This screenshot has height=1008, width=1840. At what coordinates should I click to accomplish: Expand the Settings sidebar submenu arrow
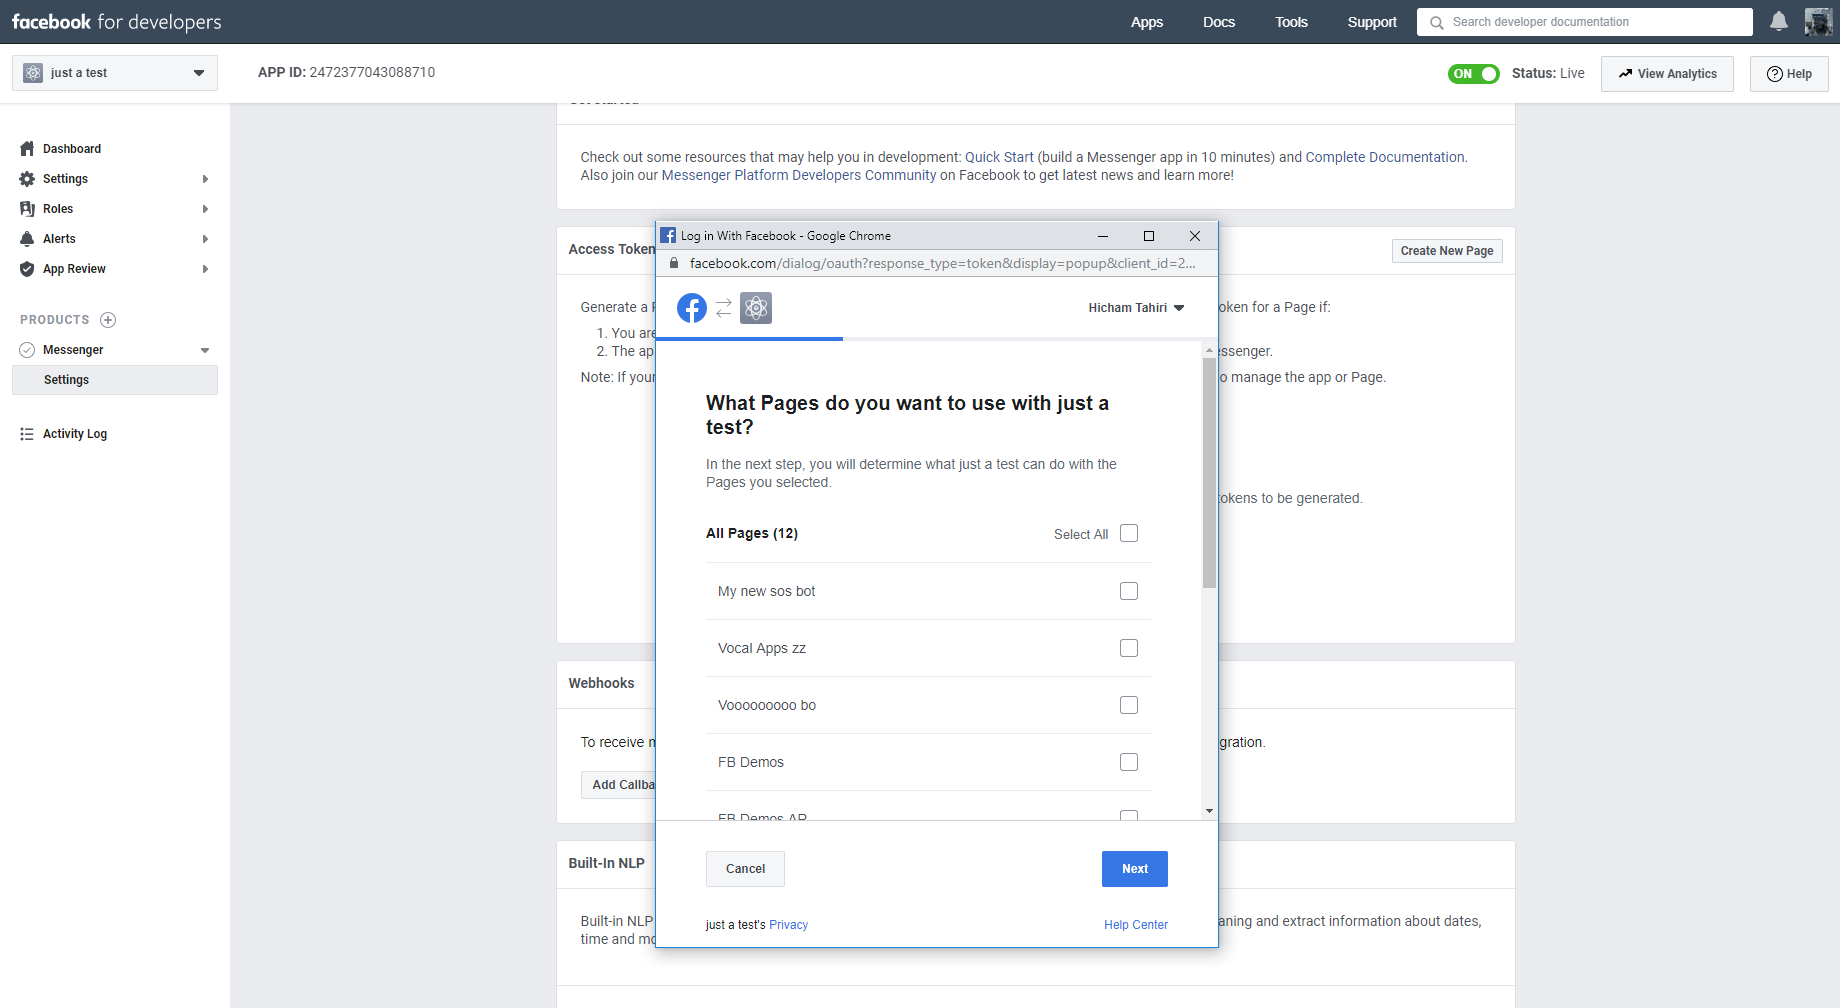(x=205, y=179)
